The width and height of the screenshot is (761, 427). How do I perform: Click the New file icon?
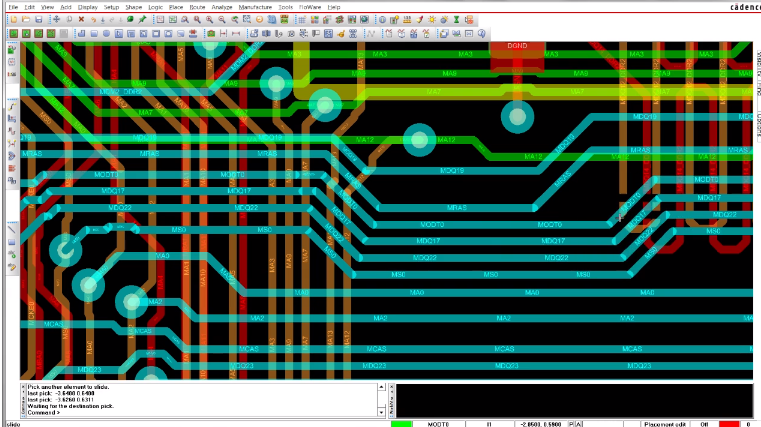coord(14,19)
